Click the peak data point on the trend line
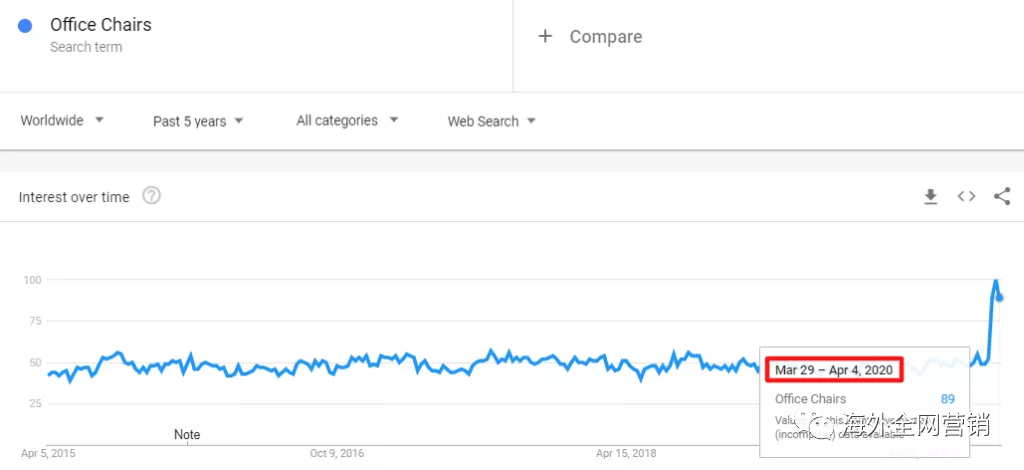Image resolution: width=1024 pixels, height=470 pixels. pyautogui.click(x=996, y=282)
